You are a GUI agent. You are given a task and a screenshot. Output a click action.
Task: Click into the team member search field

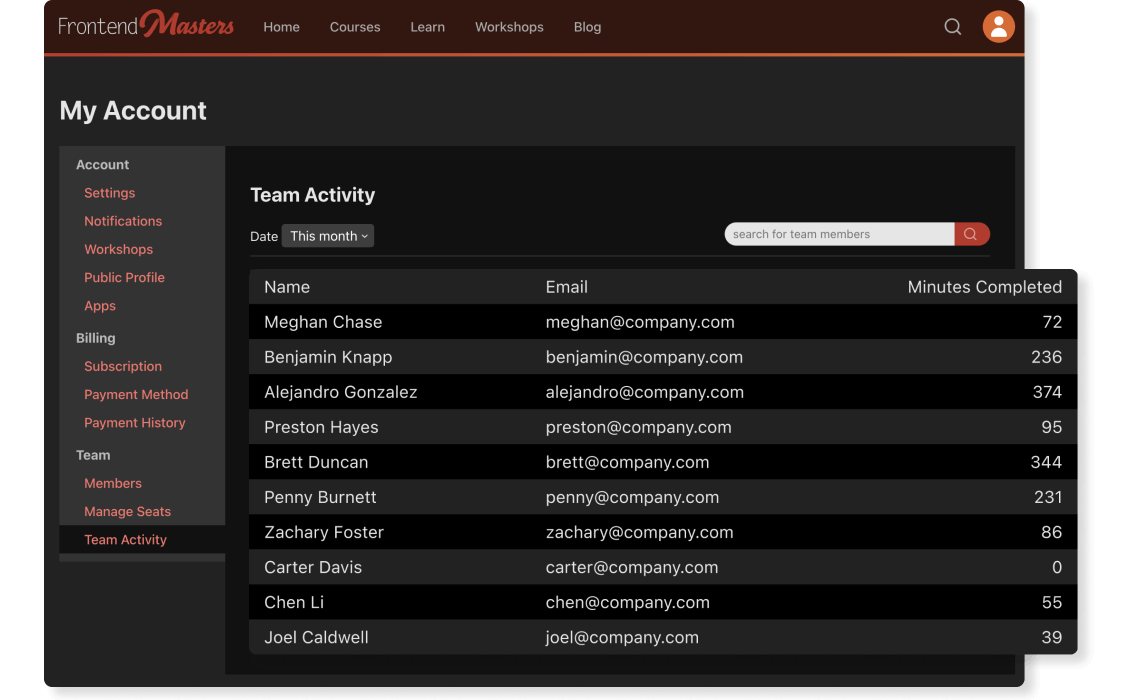click(838, 233)
